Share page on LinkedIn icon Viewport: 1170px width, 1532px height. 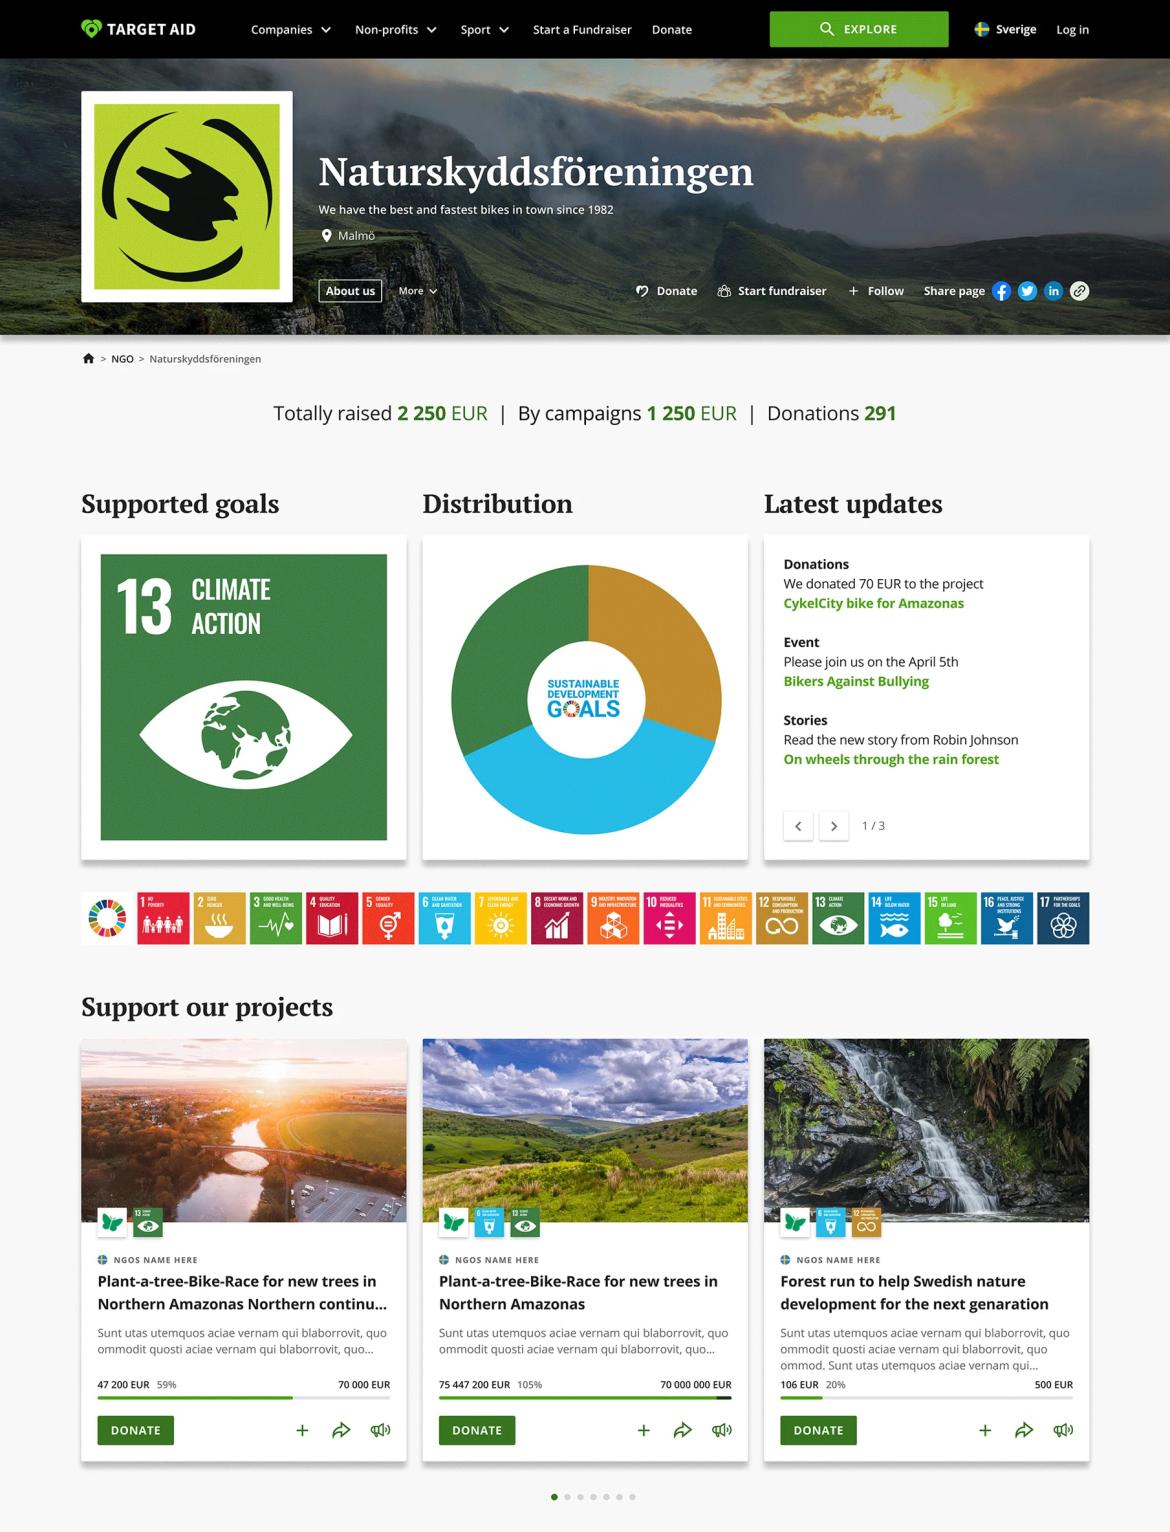(x=1053, y=291)
